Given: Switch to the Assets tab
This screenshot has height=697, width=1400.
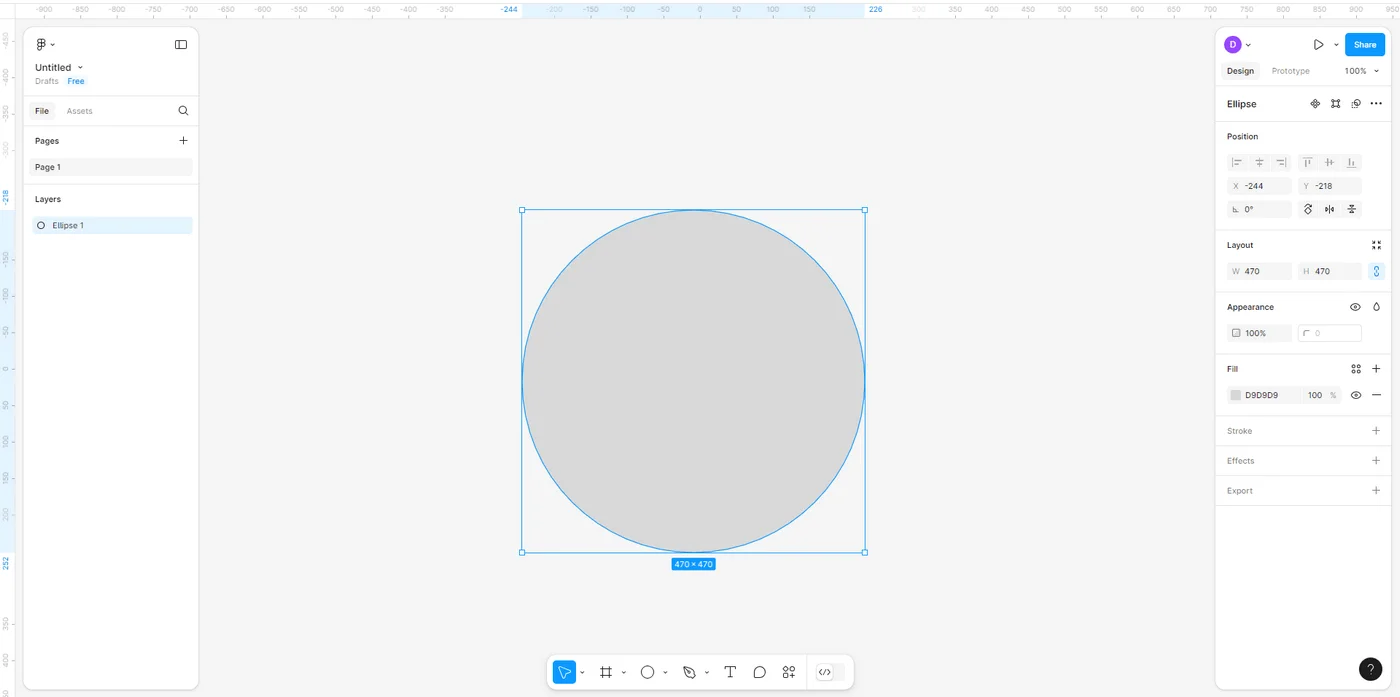Looking at the screenshot, I should tap(79, 111).
